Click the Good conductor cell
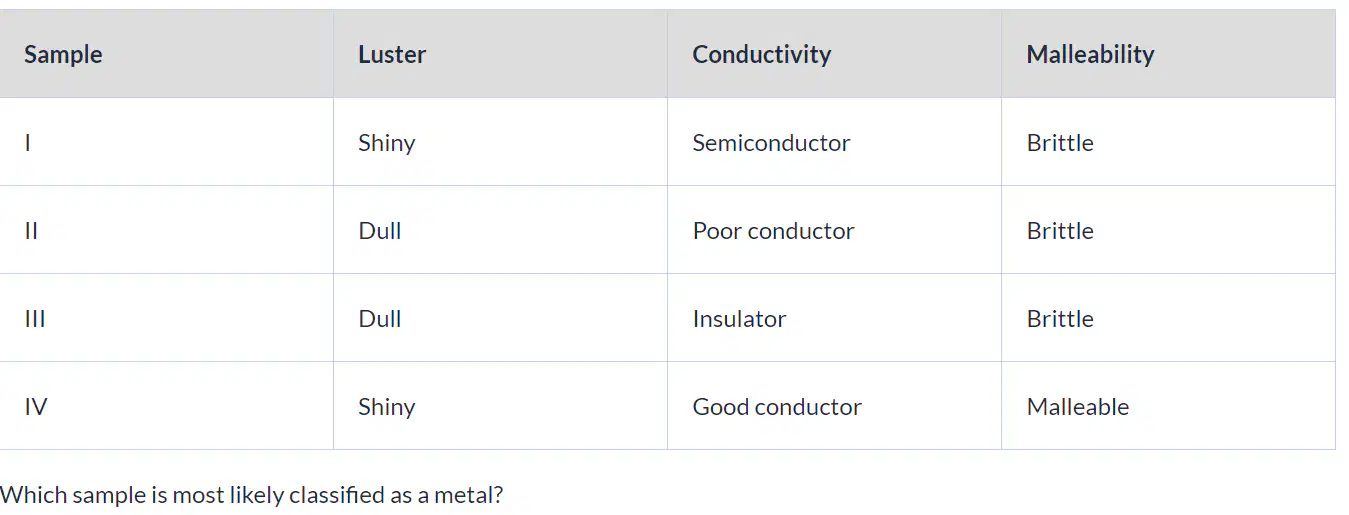The width and height of the screenshot is (1349, 515). coord(777,407)
